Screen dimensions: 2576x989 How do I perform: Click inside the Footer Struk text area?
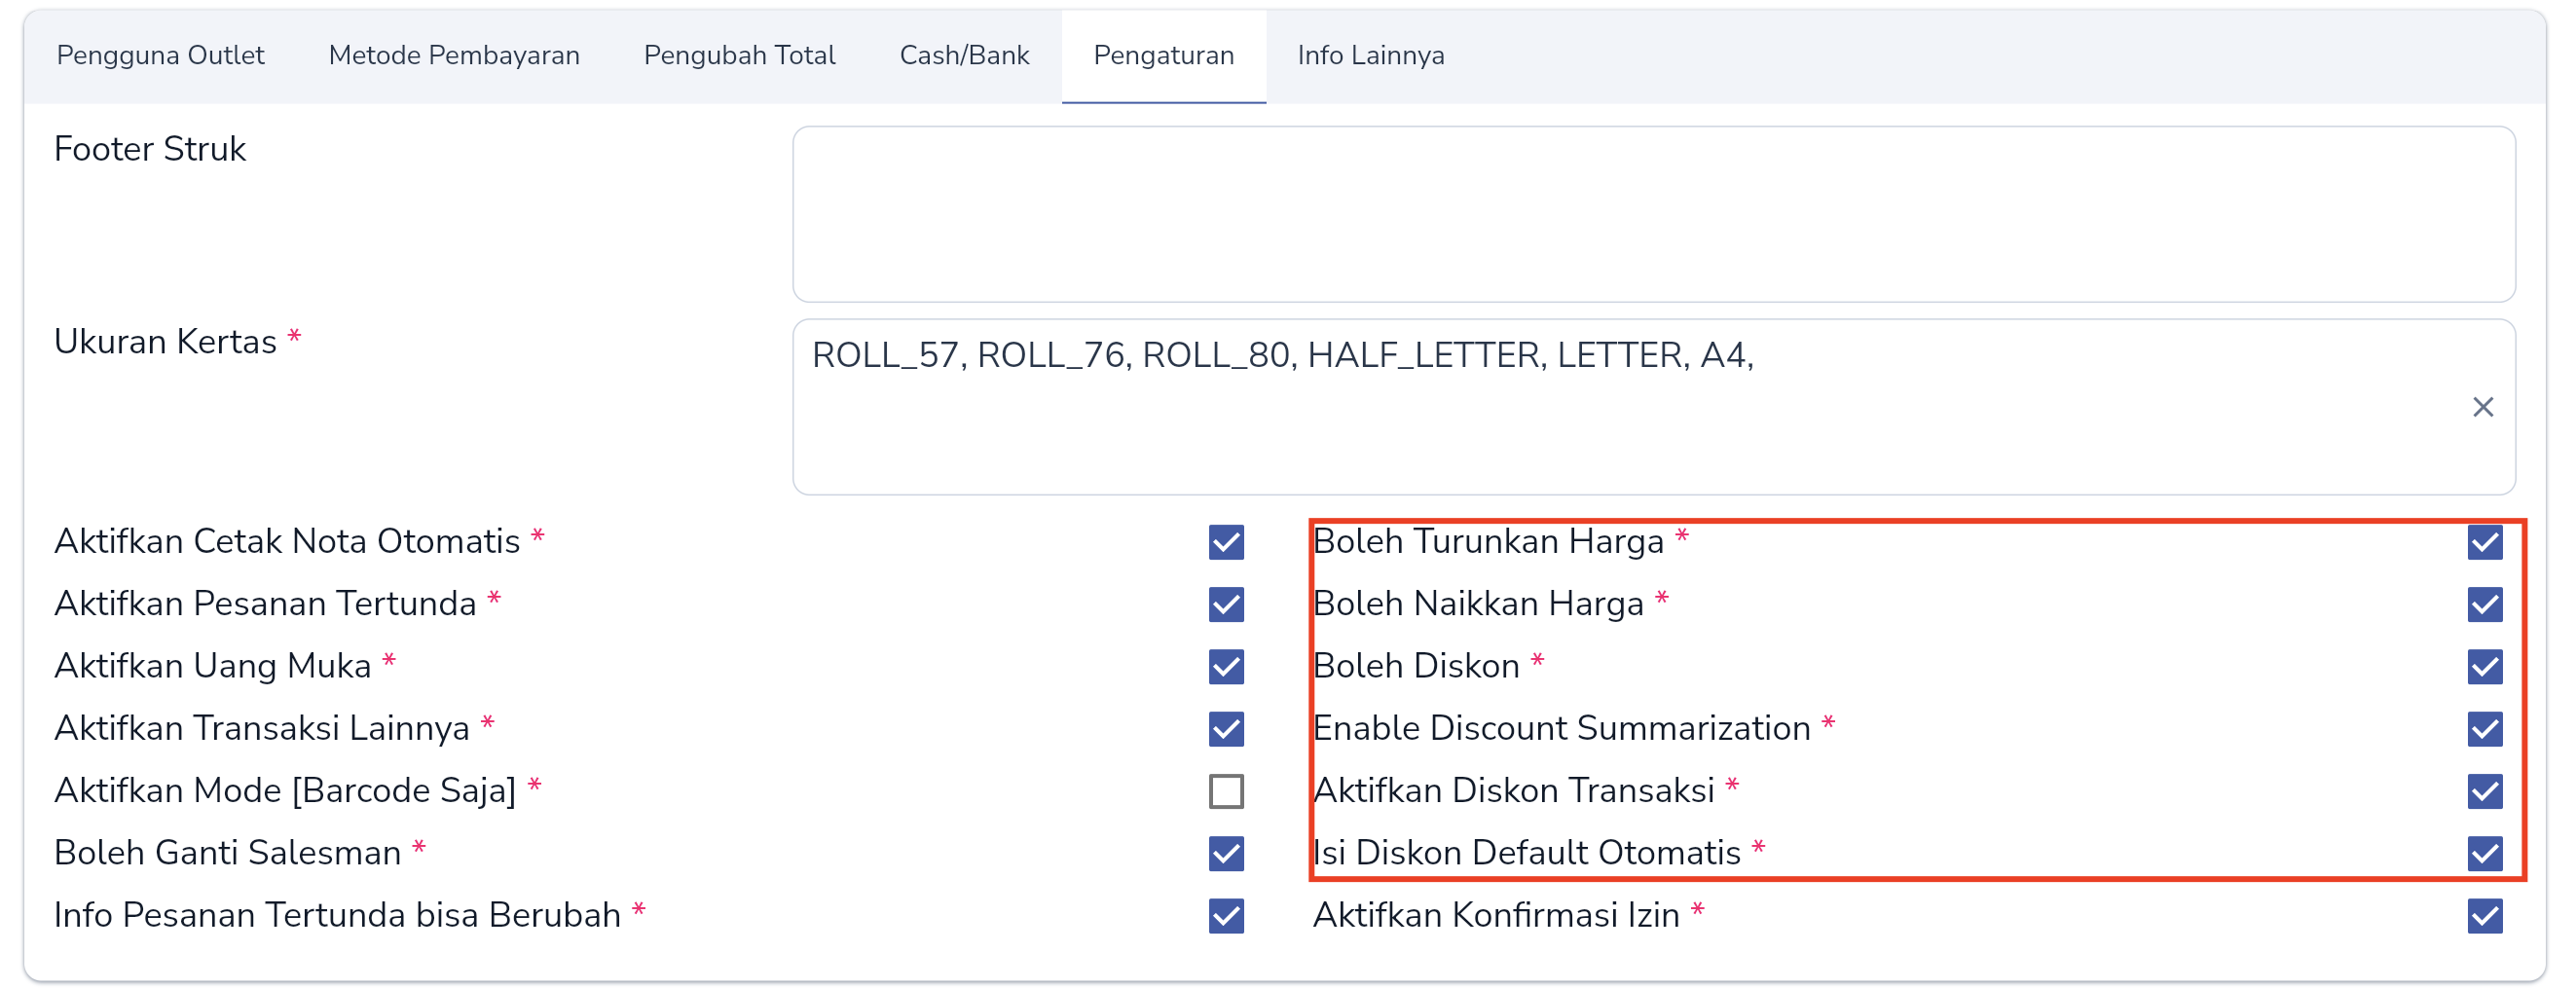tap(1653, 214)
